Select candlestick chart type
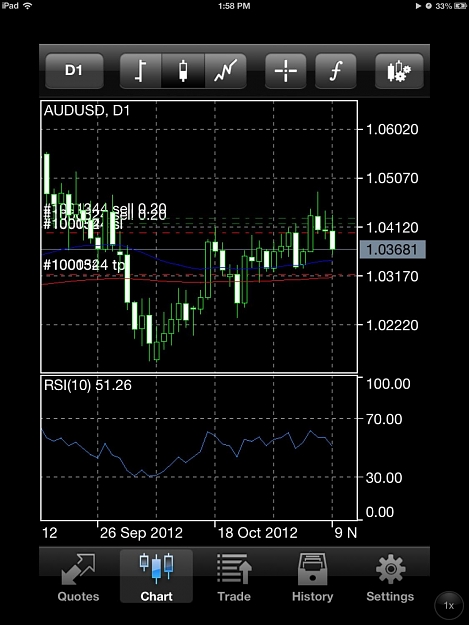Image resolution: width=469 pixels, height=625 pixels. tap(183, 71)
